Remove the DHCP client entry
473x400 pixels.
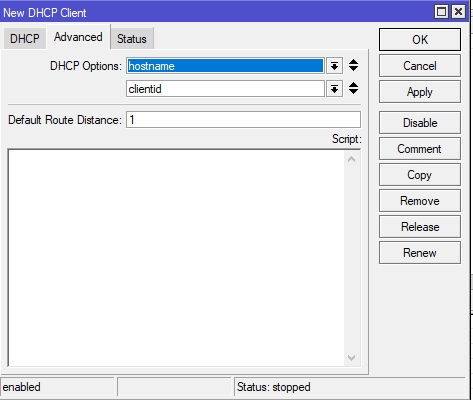(x=420, y=201)
